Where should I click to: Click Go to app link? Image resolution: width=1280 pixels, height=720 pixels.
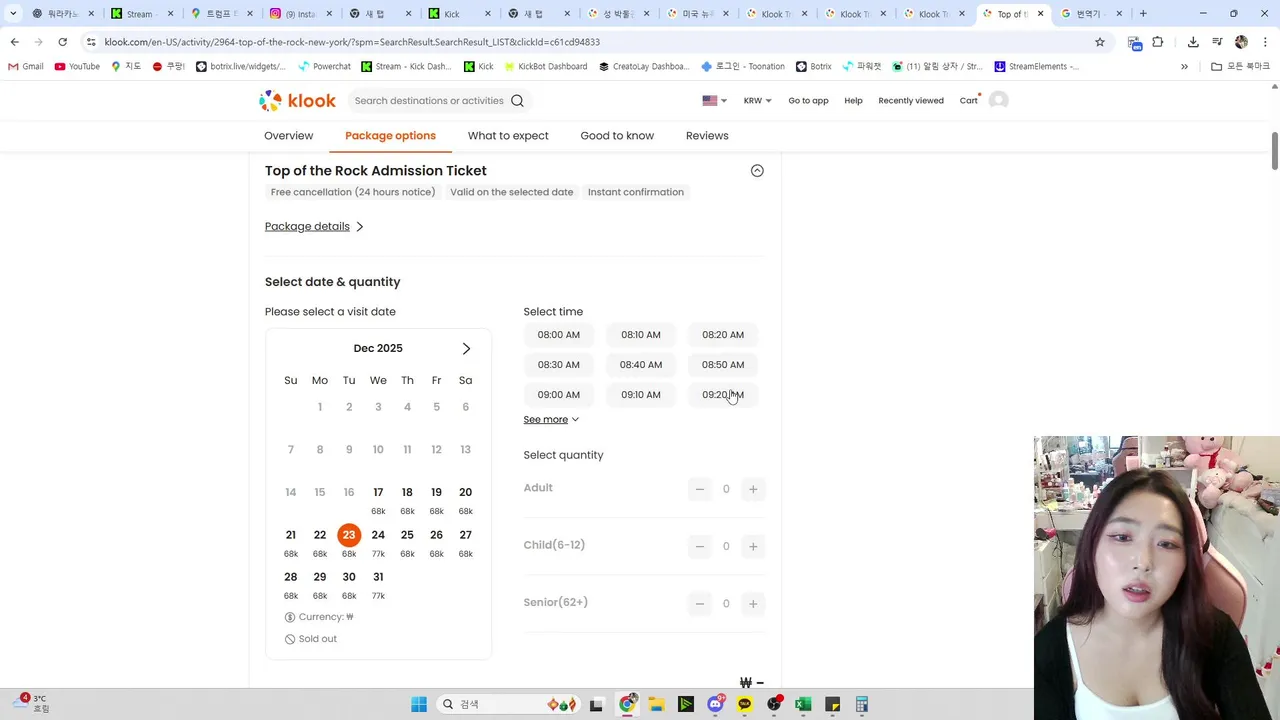808,100
